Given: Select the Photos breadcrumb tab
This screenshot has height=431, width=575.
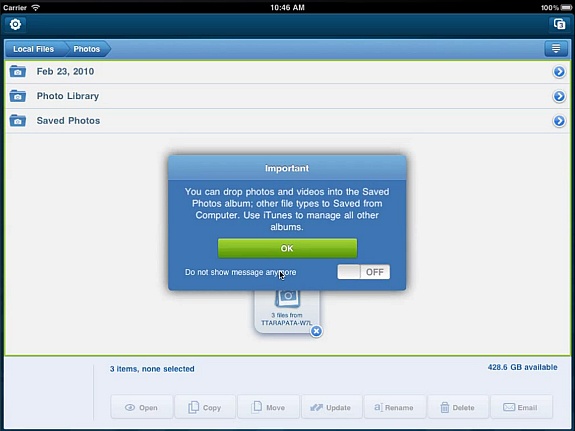Looking at the screenshot, I should tap(87, 49).
